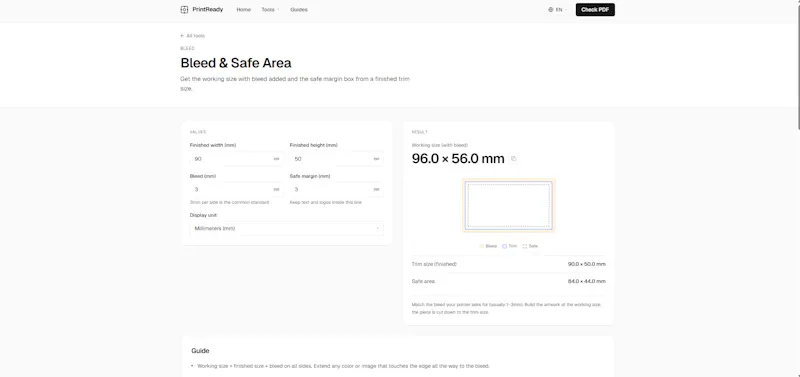Click the 'Working size (with bleed)' label

click(440, 145)
